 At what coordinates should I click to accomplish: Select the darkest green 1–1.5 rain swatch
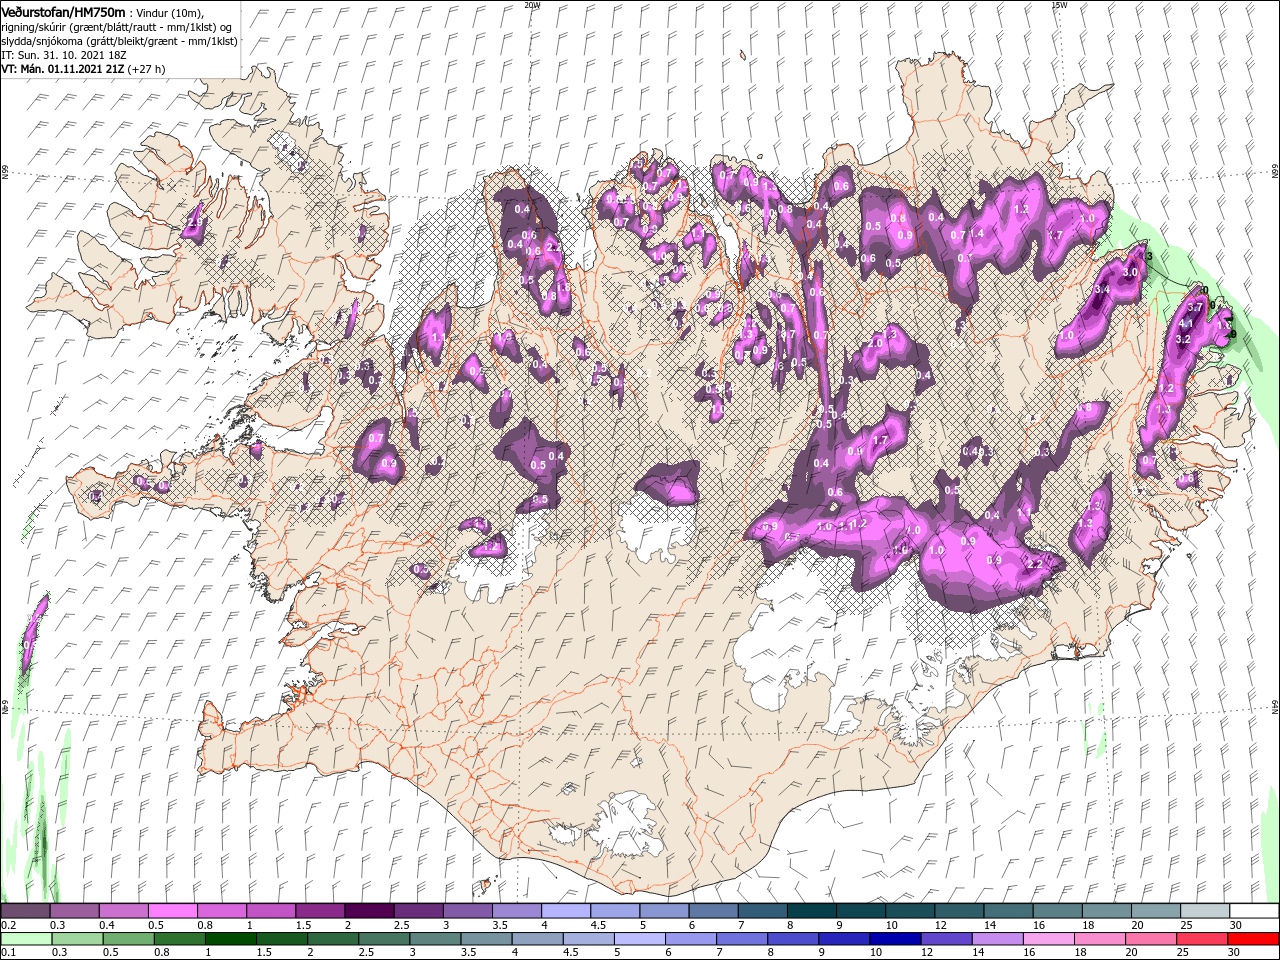[230, 939]
